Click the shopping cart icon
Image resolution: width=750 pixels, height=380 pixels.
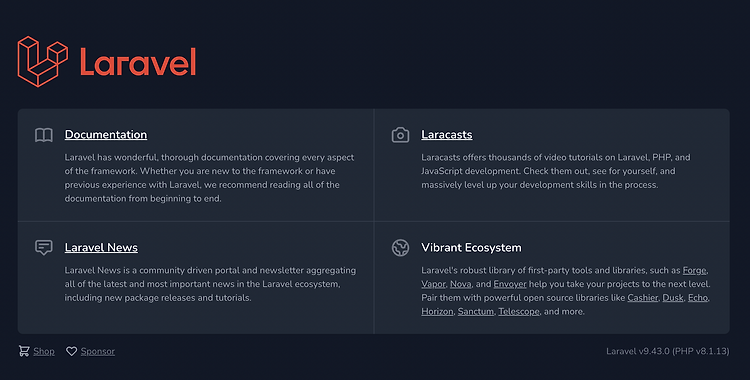click(24, 351)
